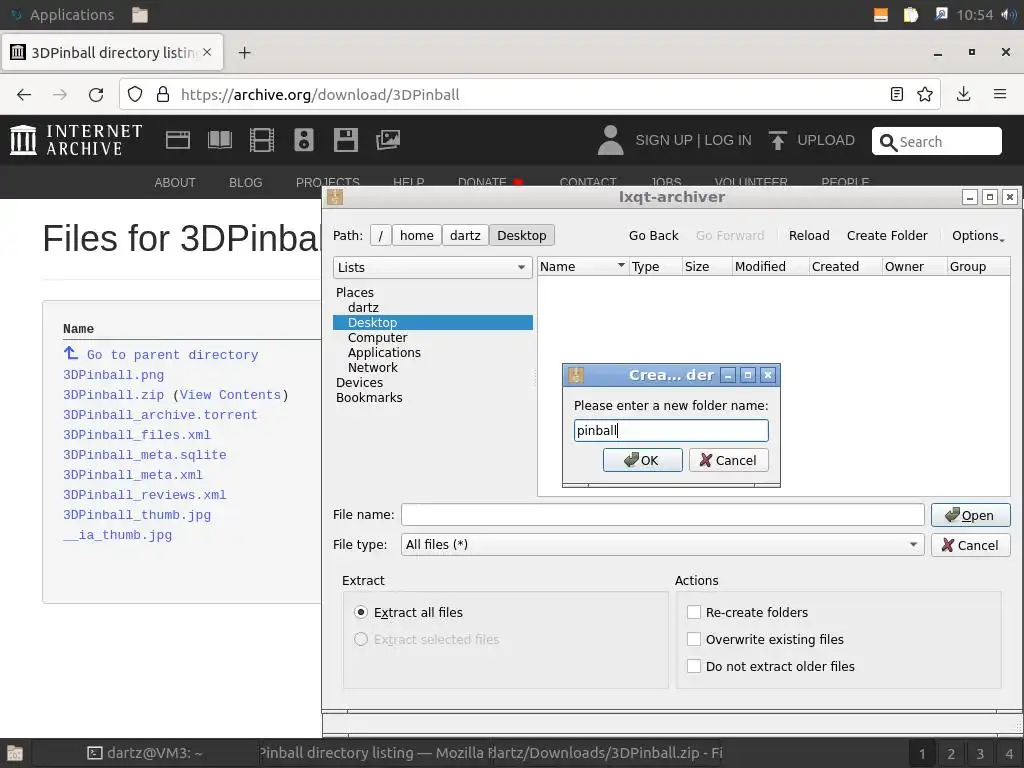Viewport: 1024px width, 768px height.
Task: Open the Software (floppy disk) icon
Action: pyautogui.click(x=345, y=140)
